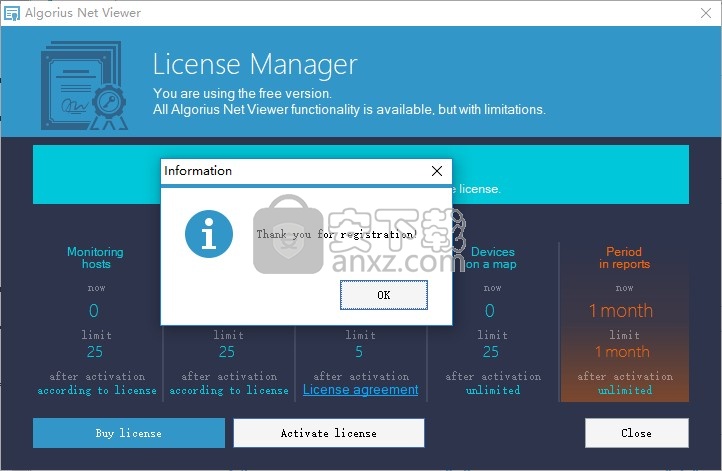
Task: Close the Information dialog with X
Action: [437, 171]
